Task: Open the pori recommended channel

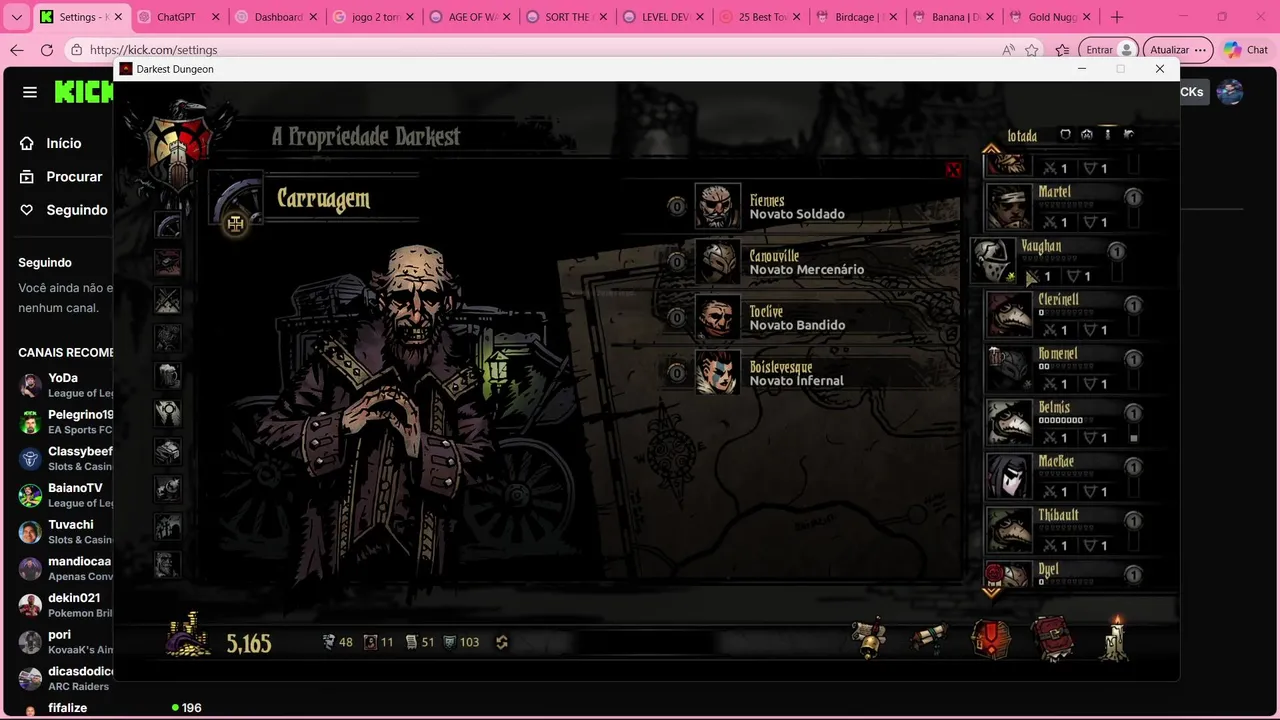Action: [65, 642]
